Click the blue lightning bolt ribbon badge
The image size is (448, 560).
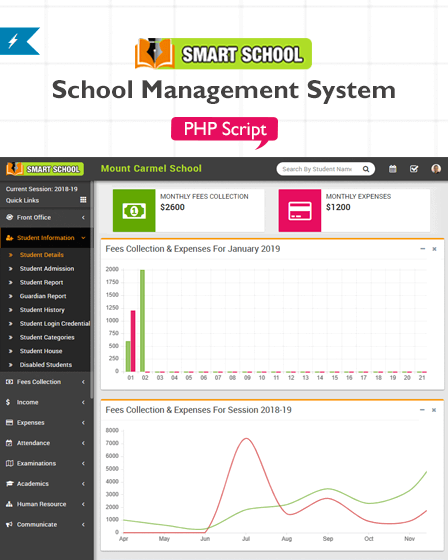coord(20,41)
